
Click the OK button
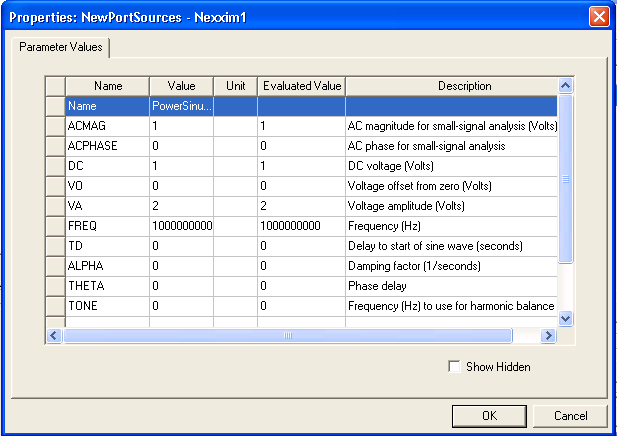(x=488, y=415)
